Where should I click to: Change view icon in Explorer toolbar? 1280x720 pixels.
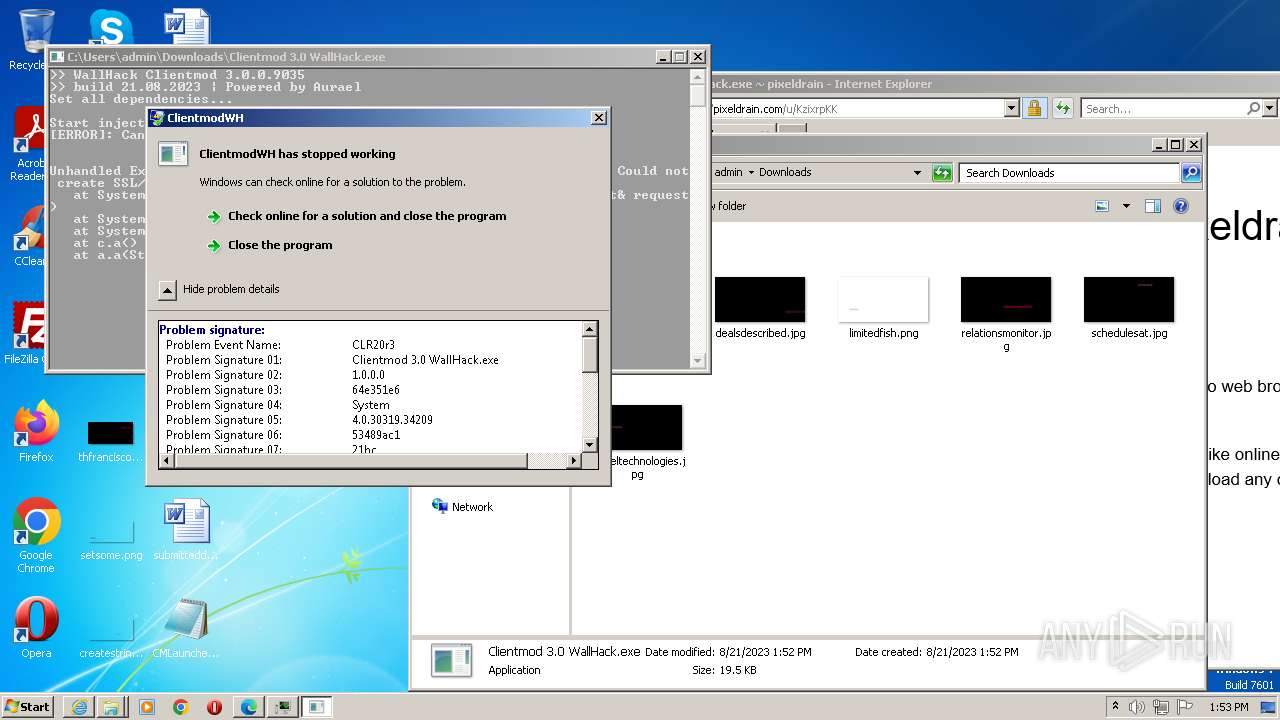pyautogui.click(x=1102, y=206)
